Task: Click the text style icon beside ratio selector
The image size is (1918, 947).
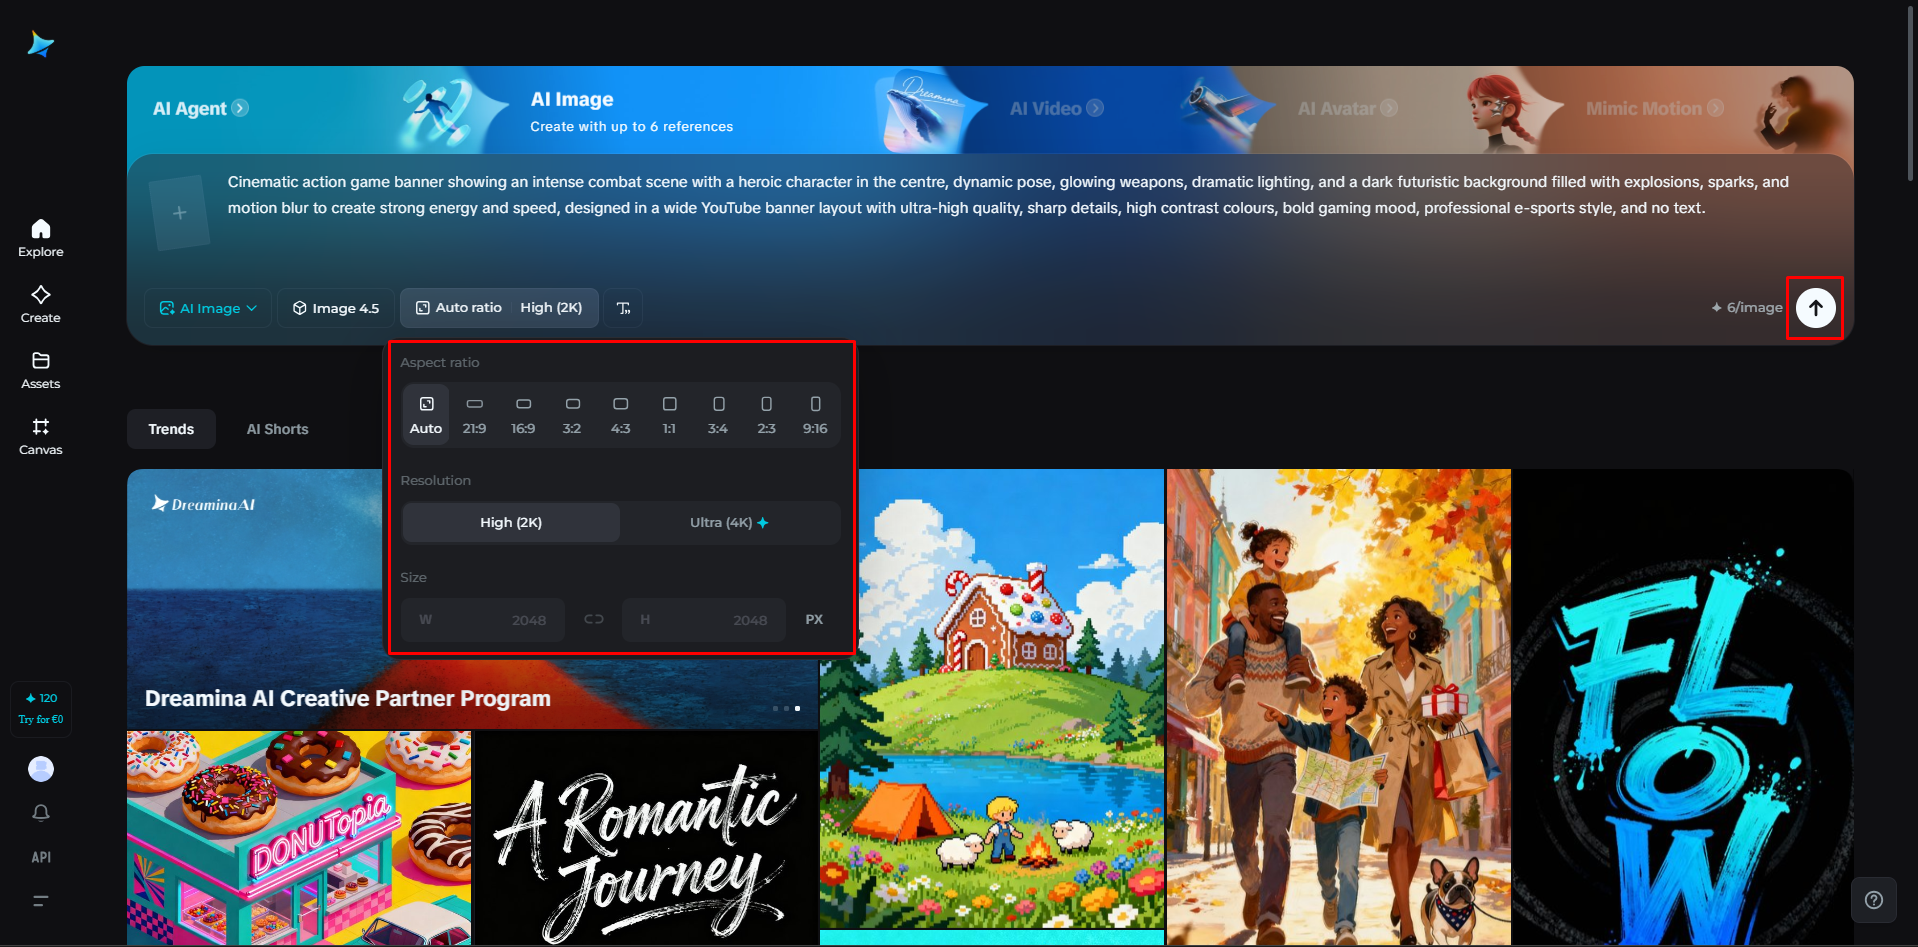Action: point(622,307)
